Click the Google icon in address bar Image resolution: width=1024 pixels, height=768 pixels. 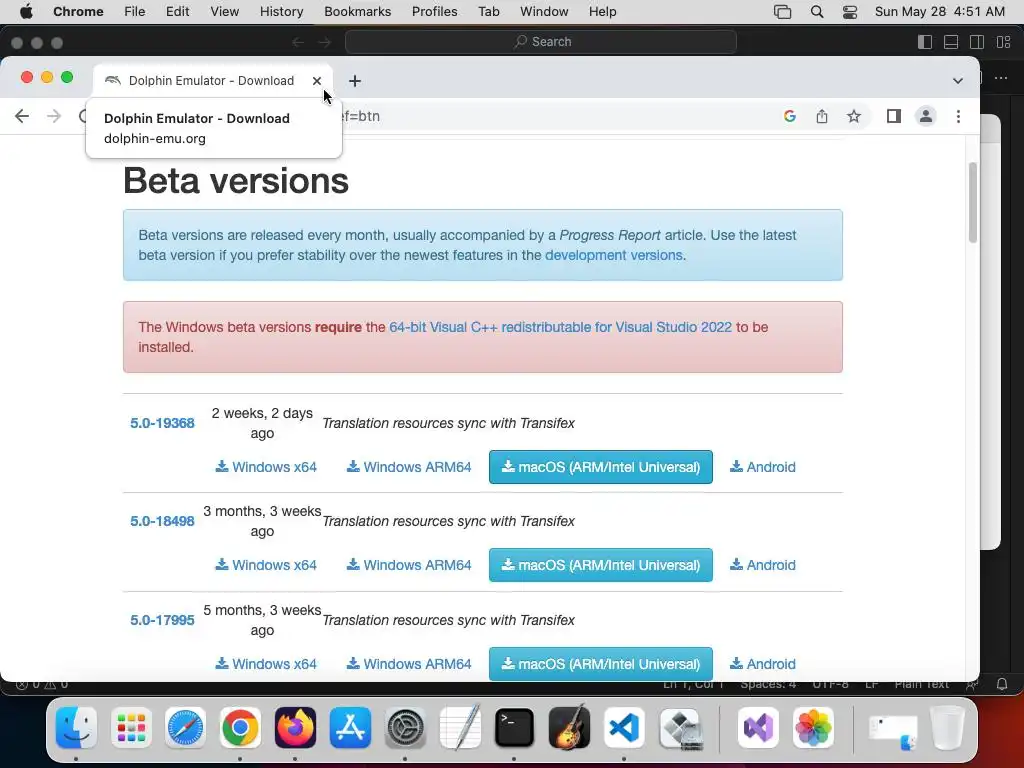tap(790, 116)
